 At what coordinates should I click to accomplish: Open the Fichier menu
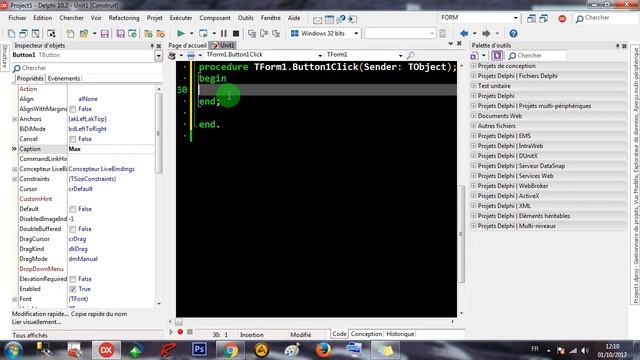(17, 18)
